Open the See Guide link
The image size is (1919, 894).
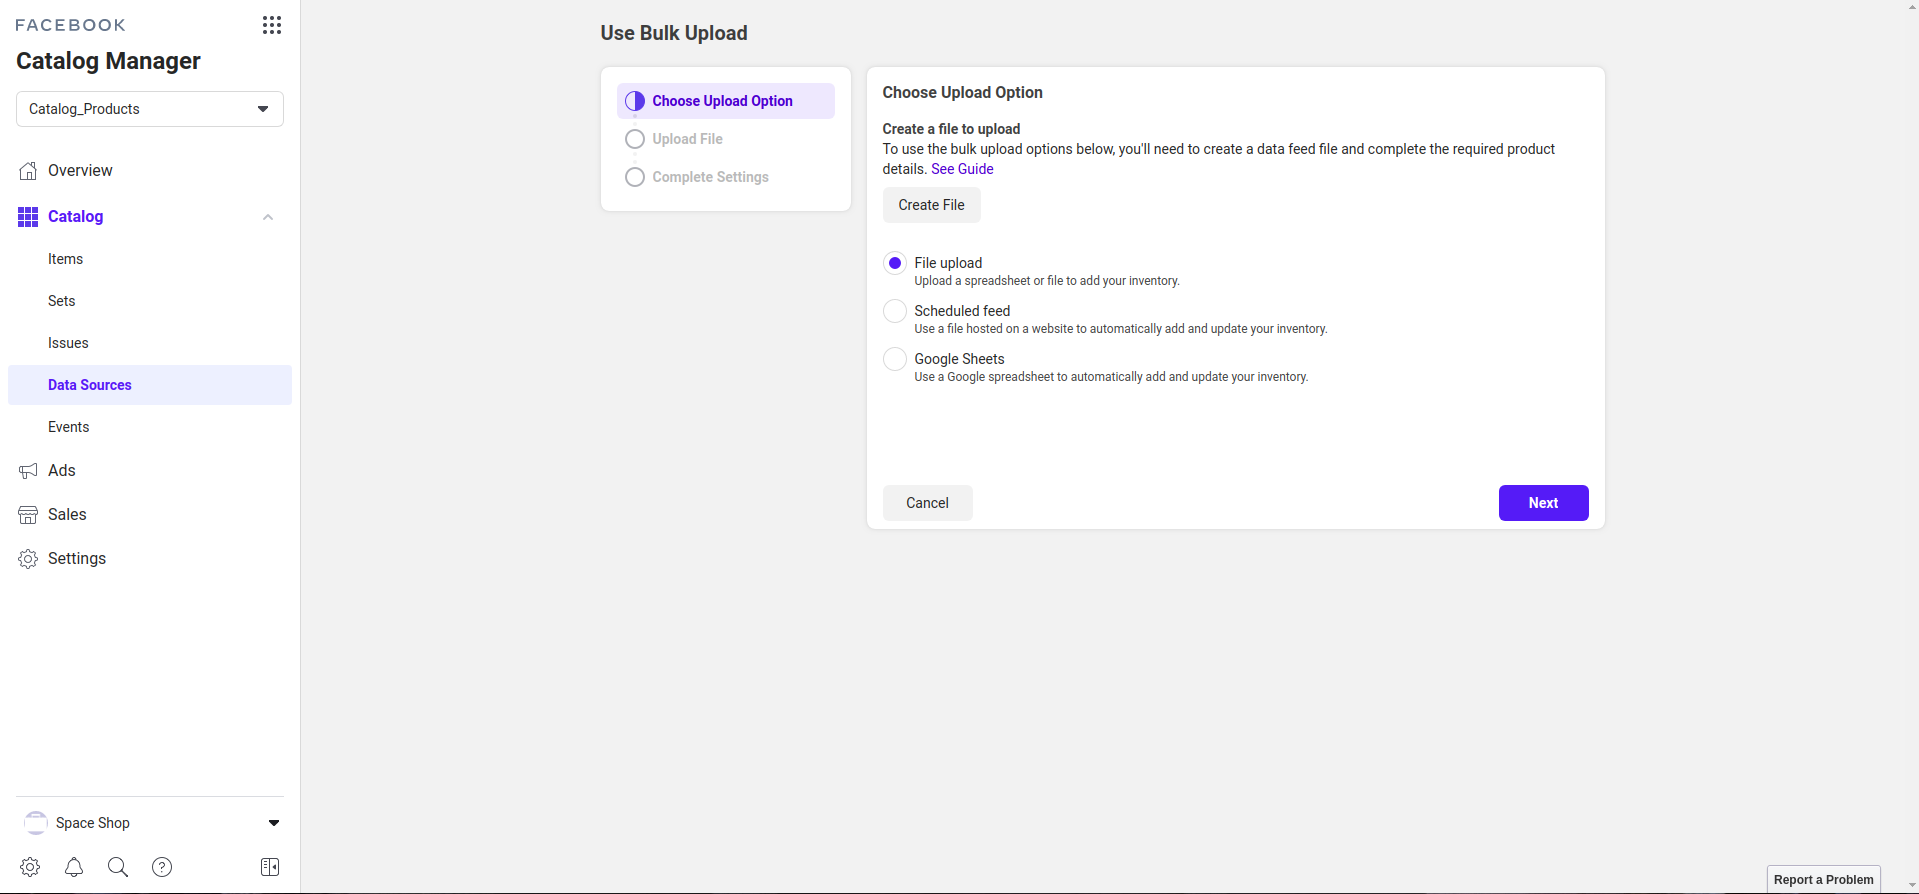pos(962,169)
